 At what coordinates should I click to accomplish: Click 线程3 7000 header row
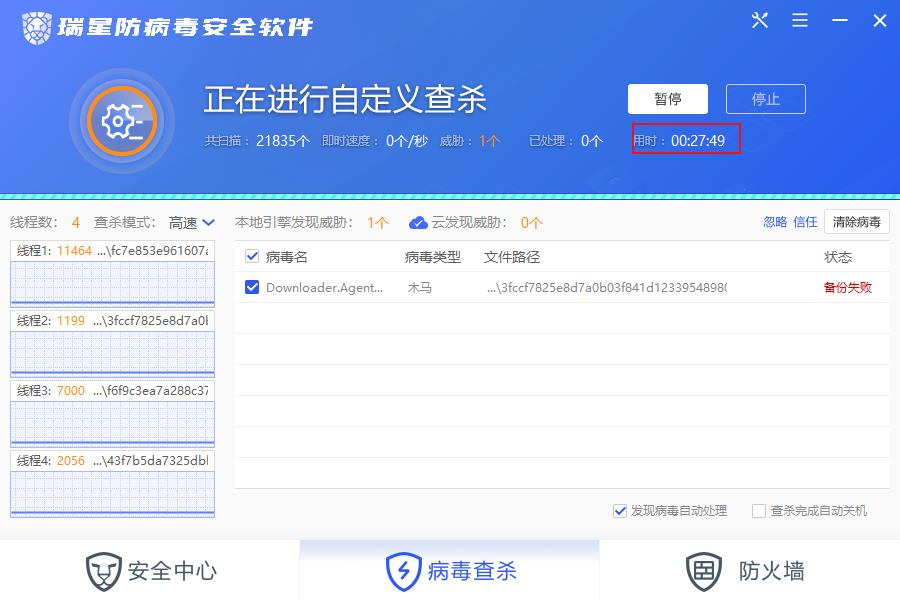click(x=112, y=391)
